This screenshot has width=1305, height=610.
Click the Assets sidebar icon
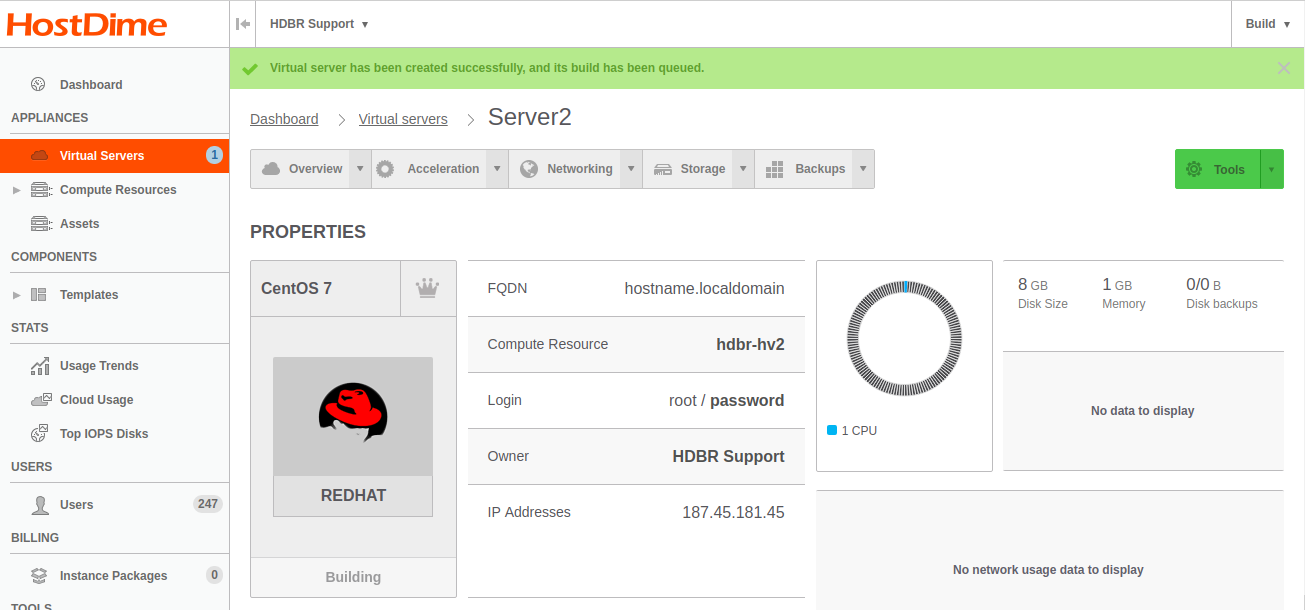[40, 224]
